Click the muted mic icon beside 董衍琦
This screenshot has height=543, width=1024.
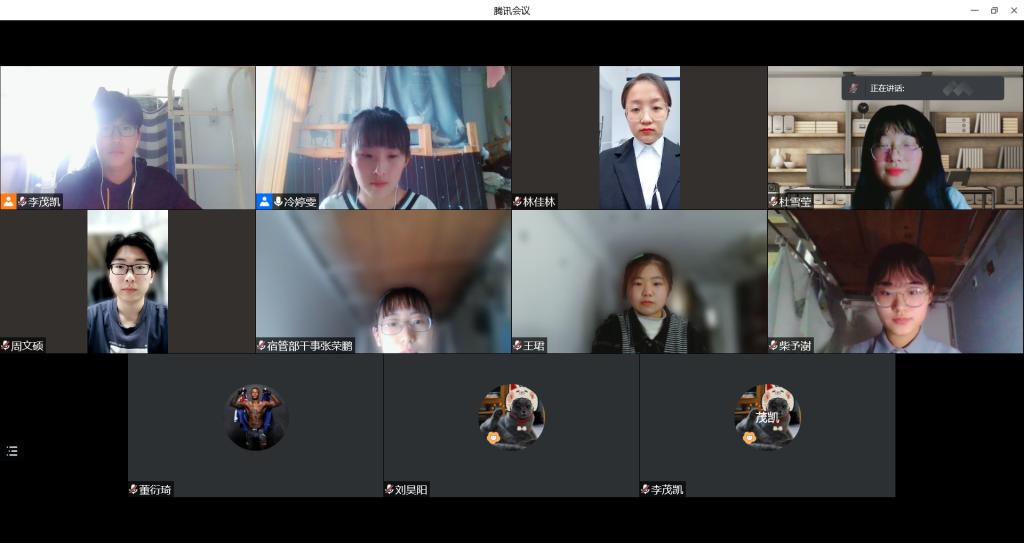point(134,489)
